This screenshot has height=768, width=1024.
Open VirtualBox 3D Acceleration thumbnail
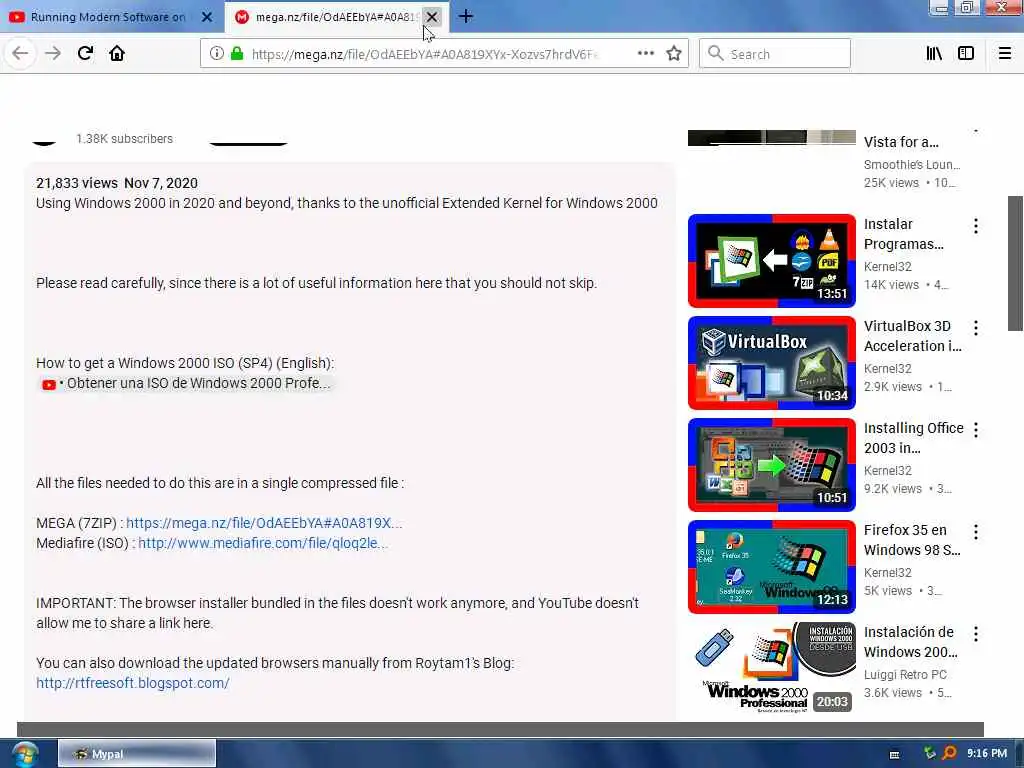771,362
